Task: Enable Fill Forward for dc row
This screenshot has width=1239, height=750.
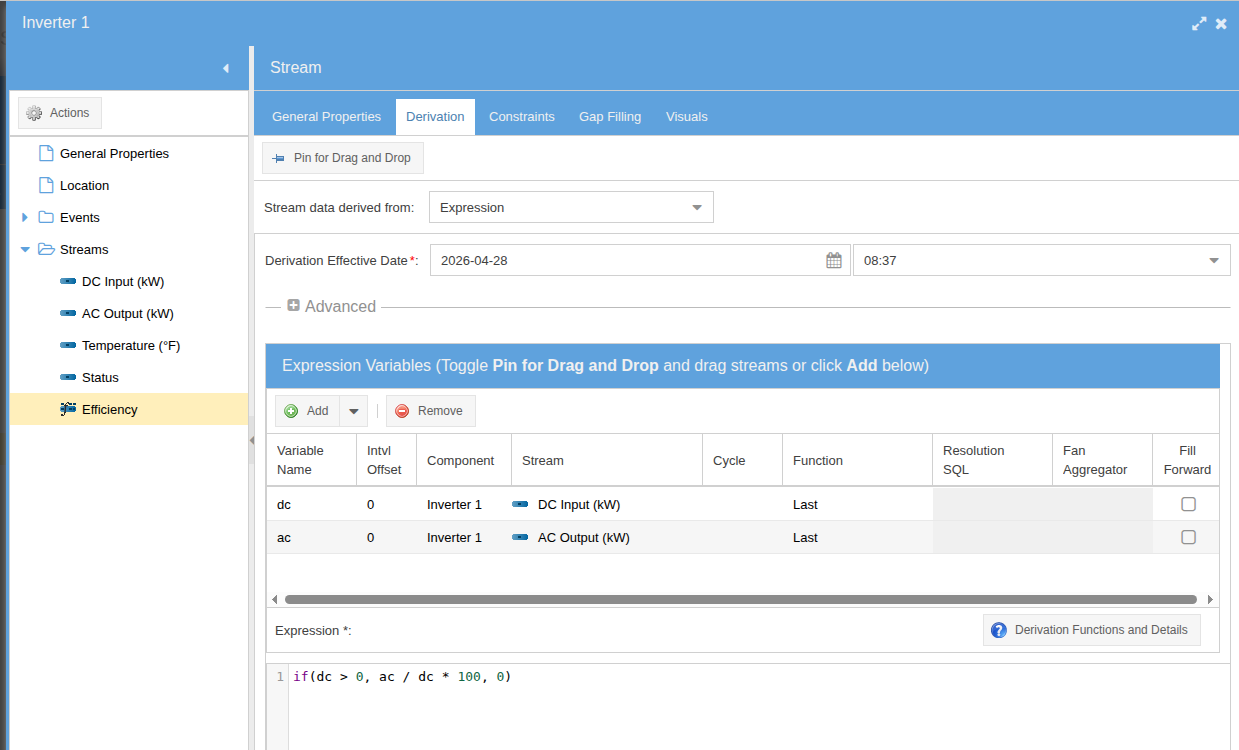Action: click(1188, 504)
